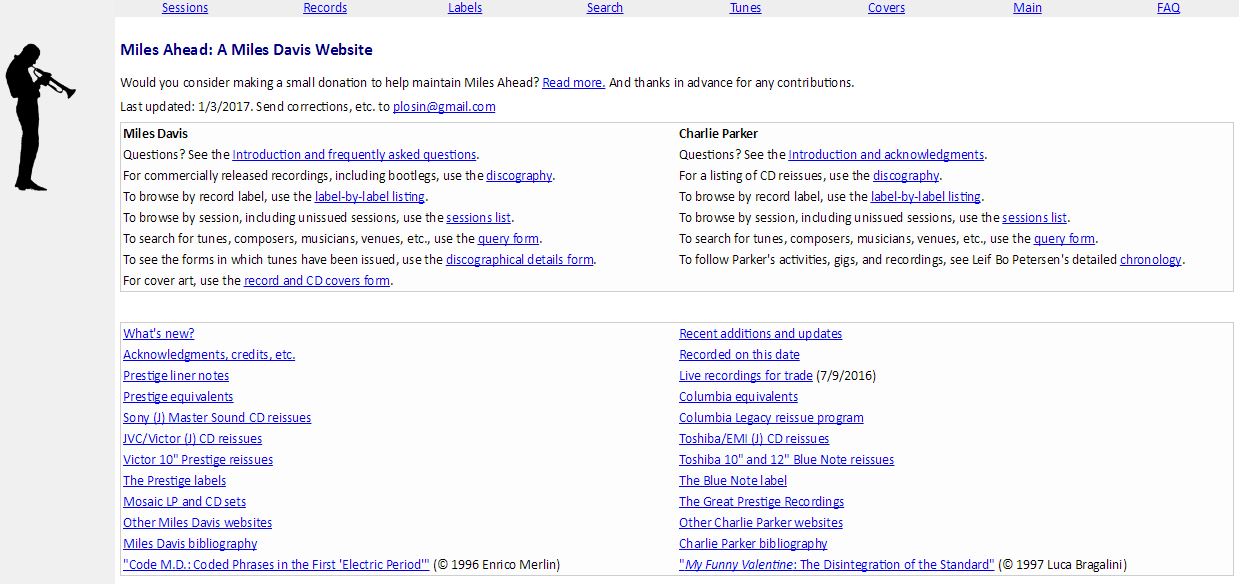Open Leif Bo Petersen's chronology link

1151,260
